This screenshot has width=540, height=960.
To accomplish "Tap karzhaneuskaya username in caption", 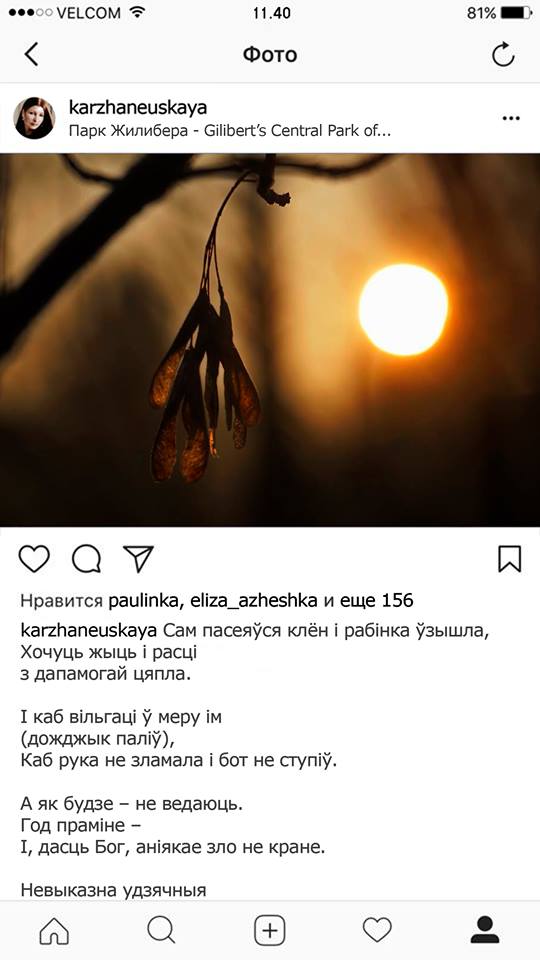I will click(89, 631).
